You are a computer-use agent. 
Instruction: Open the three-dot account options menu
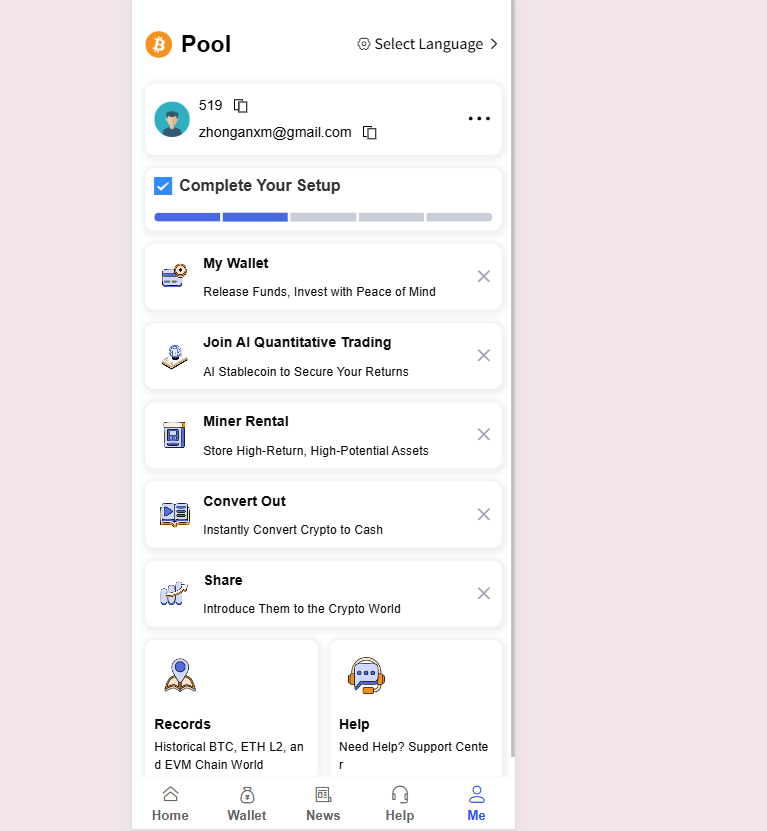(479, 119)
